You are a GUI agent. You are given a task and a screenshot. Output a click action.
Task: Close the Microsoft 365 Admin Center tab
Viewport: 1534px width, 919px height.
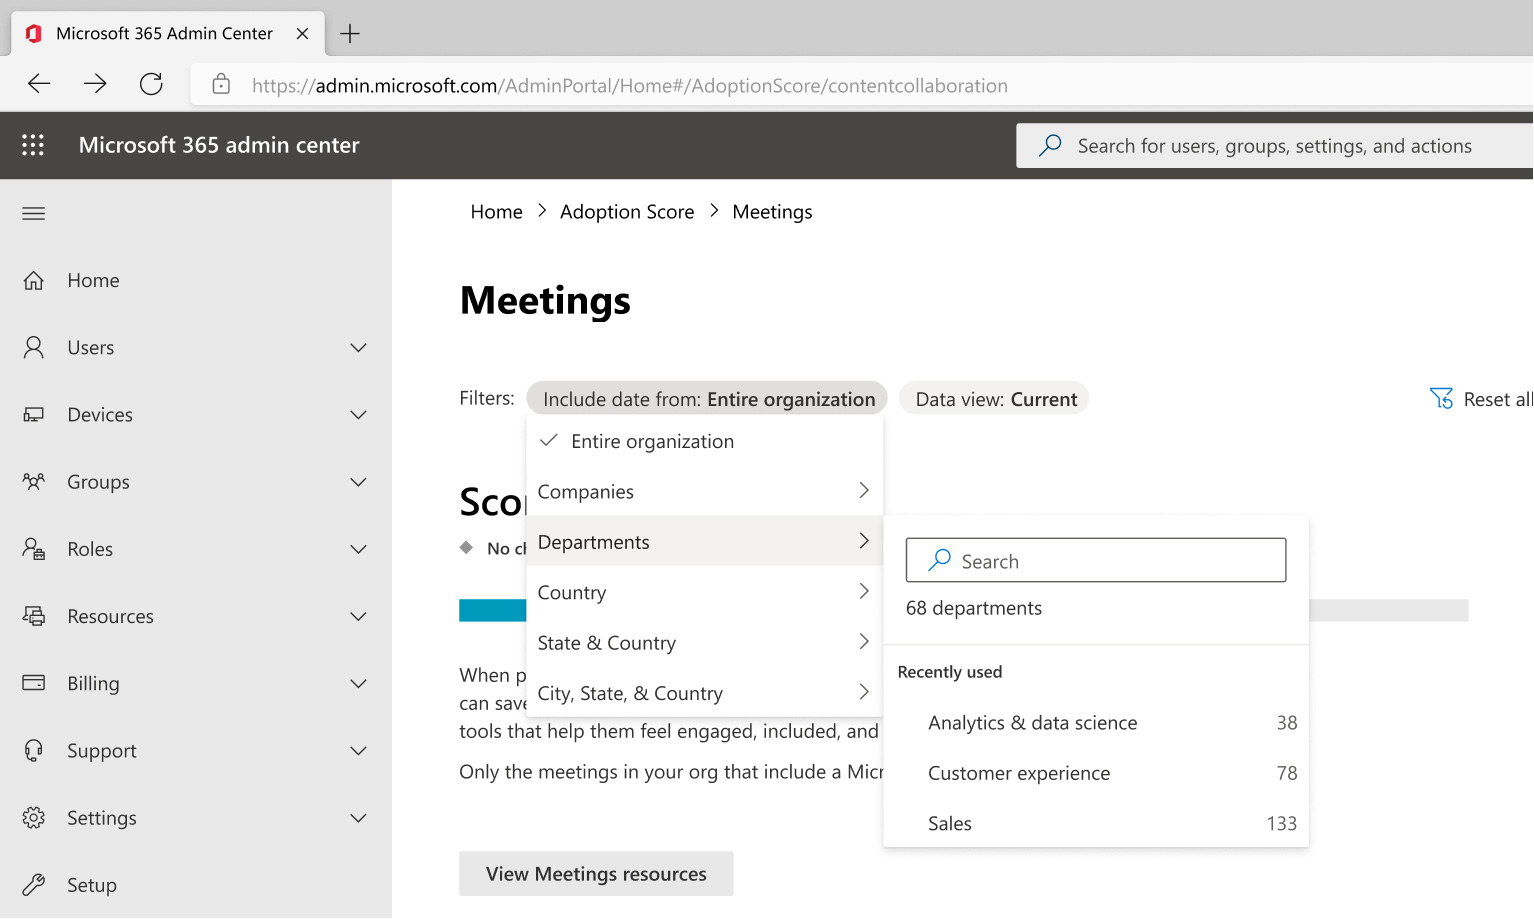pos(302,33)
